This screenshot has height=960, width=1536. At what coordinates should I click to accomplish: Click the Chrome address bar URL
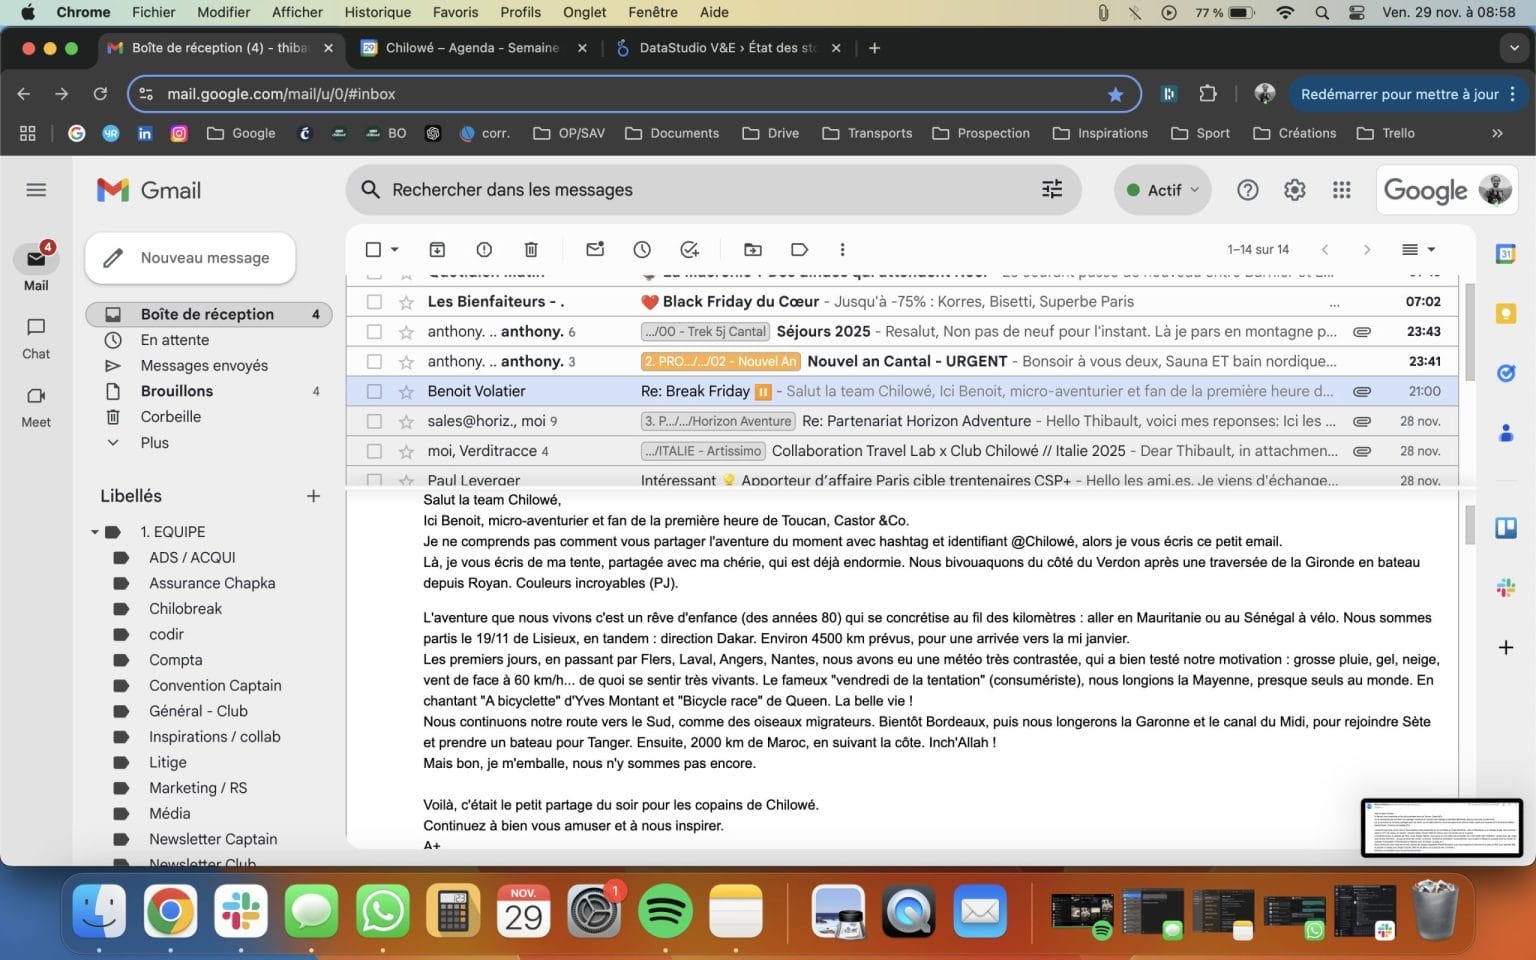[281, 94]
